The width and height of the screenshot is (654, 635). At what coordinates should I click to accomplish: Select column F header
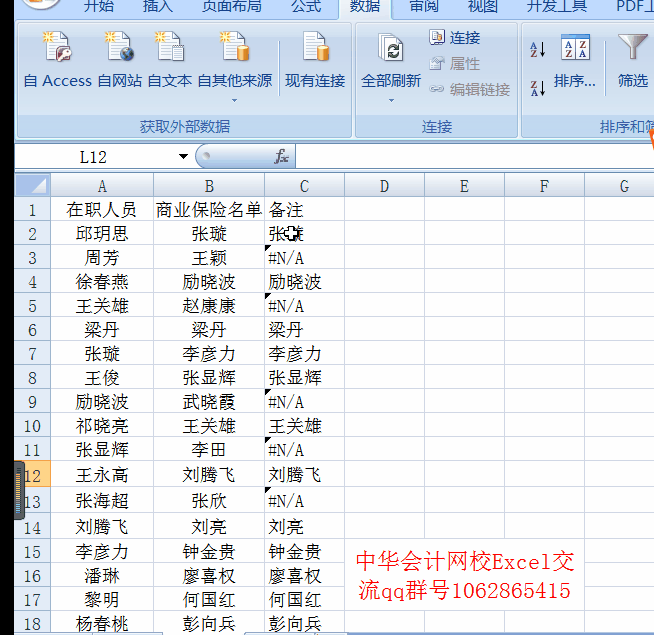pyautogui.click(x=544, y=185)
